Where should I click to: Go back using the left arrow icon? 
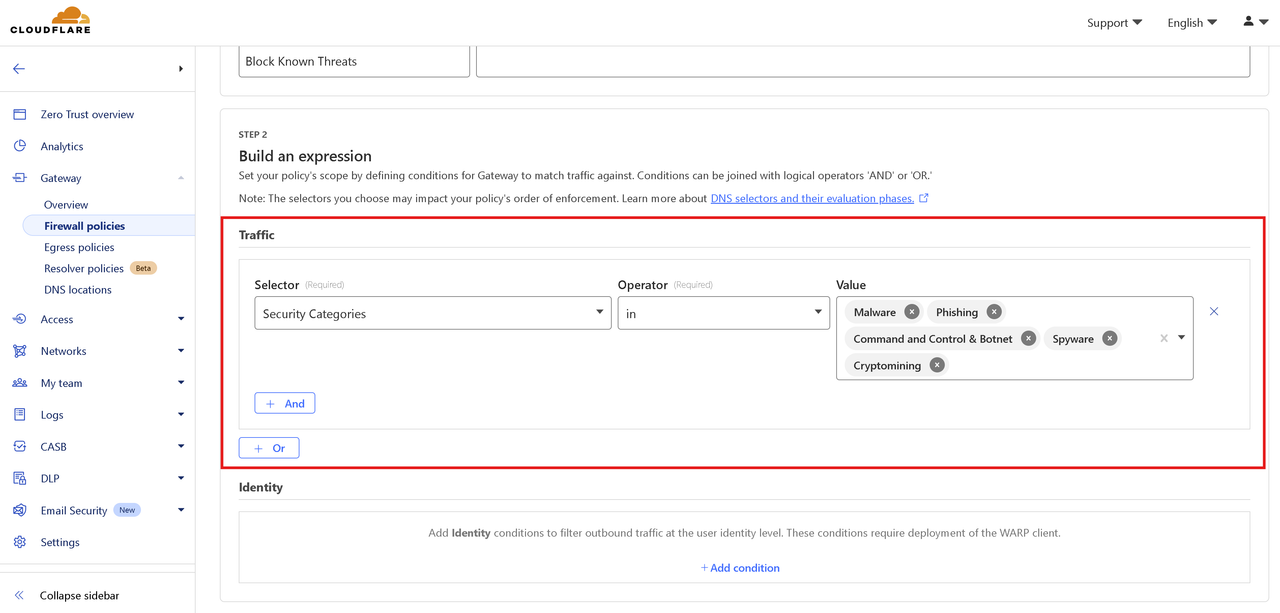19,69
